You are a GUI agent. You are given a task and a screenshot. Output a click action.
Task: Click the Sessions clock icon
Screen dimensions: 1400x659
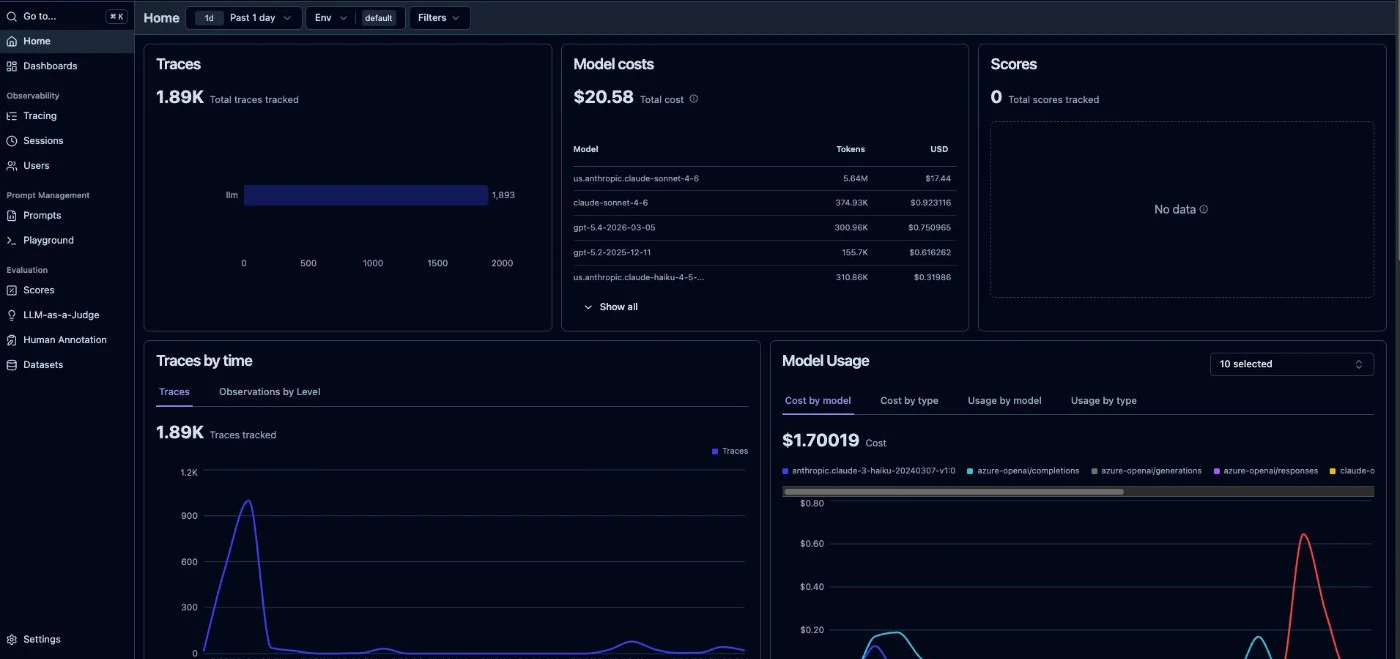pyautogui.click(x=11, y=141)
